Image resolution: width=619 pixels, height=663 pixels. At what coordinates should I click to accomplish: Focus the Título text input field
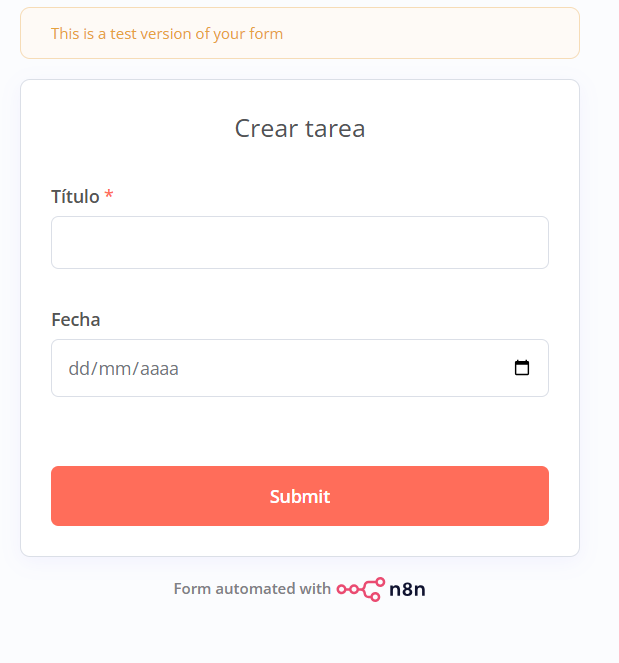click(x=300, y=243)
